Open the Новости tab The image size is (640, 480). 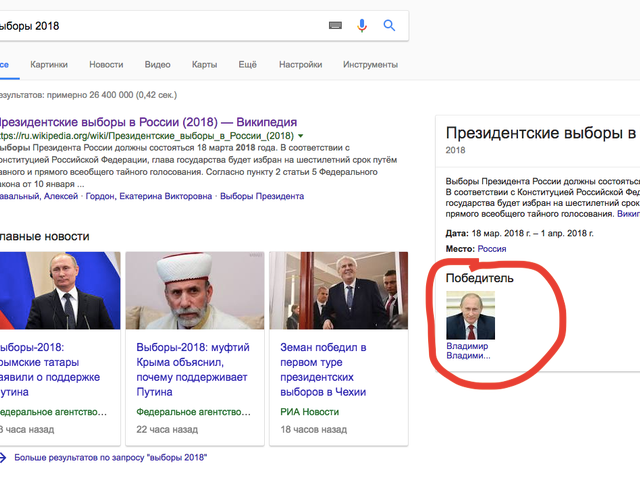[106, 64]
